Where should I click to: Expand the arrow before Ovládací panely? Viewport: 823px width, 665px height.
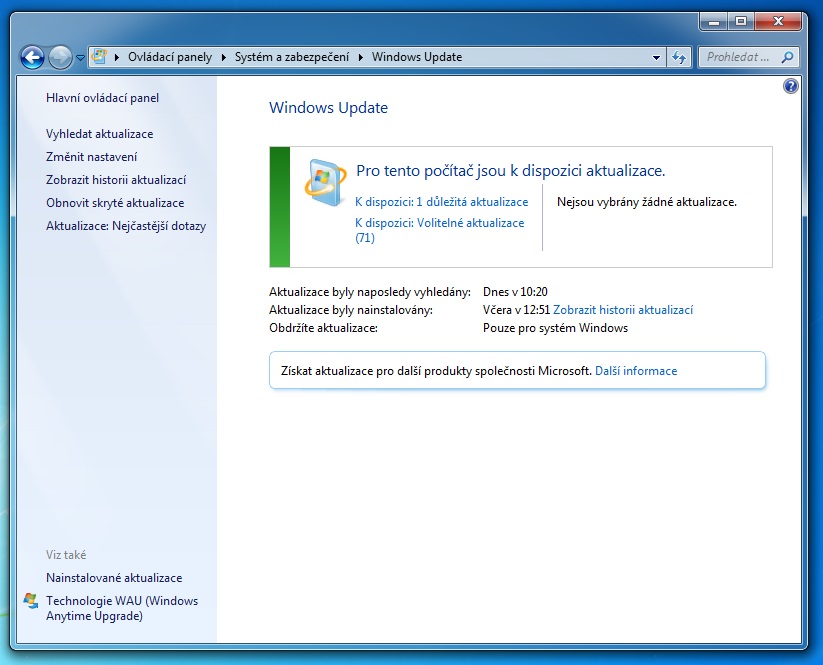[x=117, y=57]
